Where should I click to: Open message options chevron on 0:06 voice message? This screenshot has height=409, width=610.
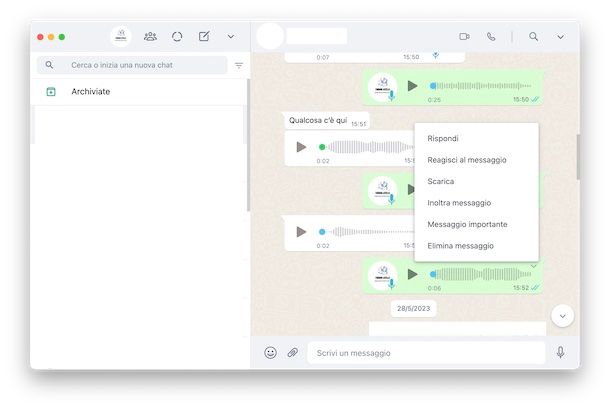click(x=534, y=266)
